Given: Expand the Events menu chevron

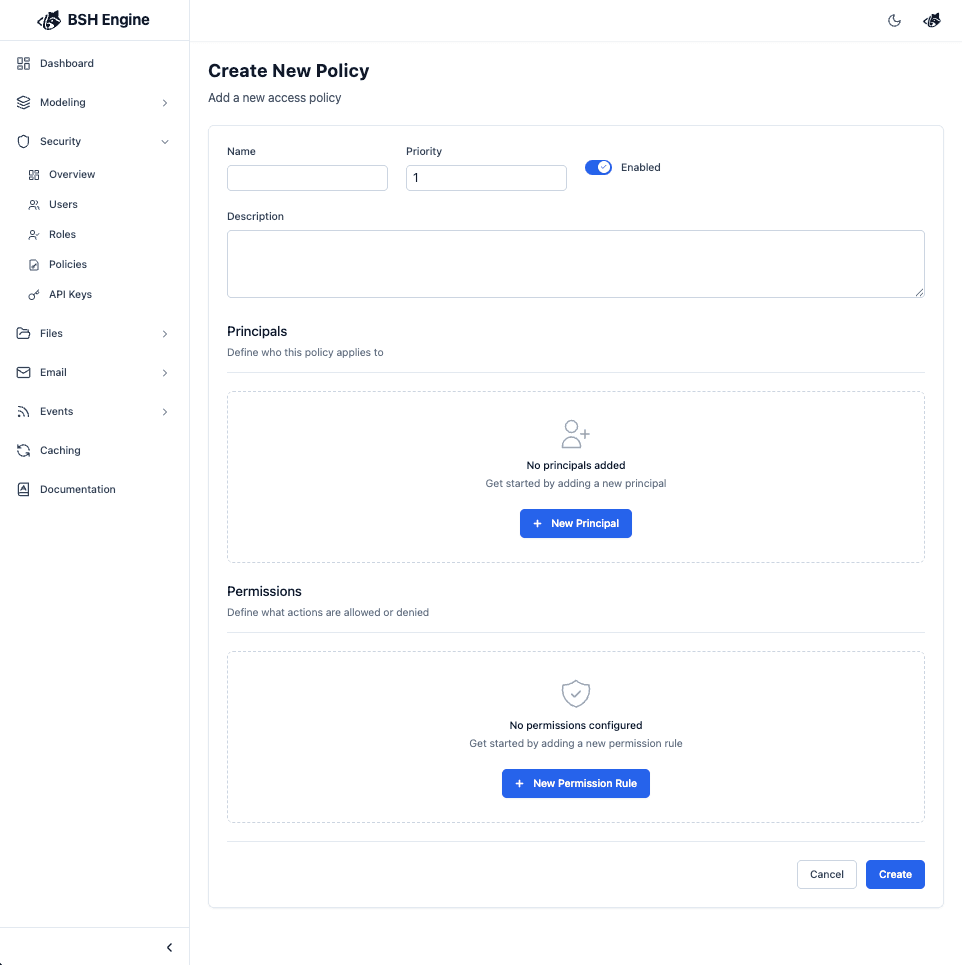Looking at the screenshot, I should pyautogui.click(x=165, y=412).
